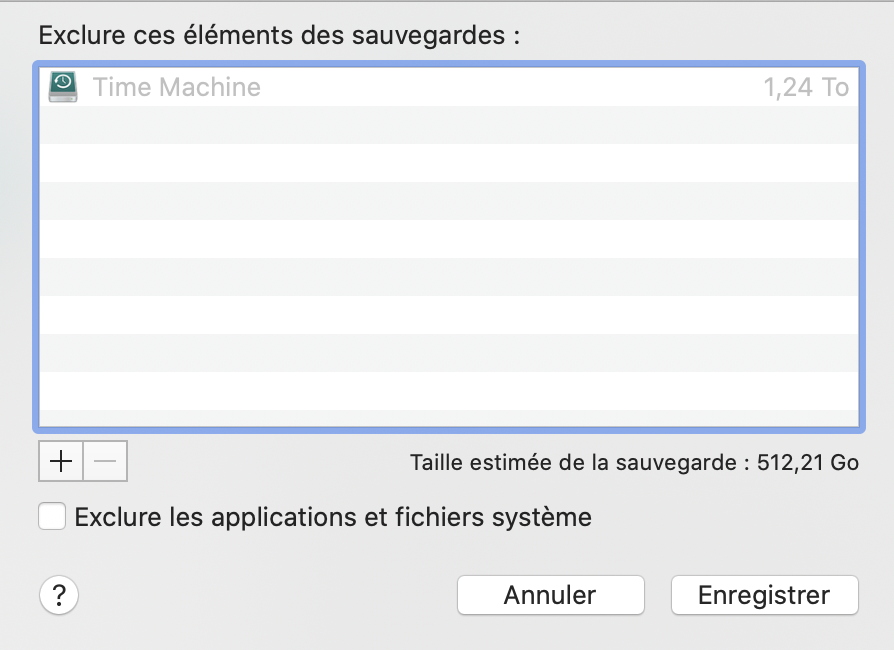894x650 pixels.
Task: Click the bottom-most row of the exclusion list
Action: pyautogui.click(x=448, y=420)
